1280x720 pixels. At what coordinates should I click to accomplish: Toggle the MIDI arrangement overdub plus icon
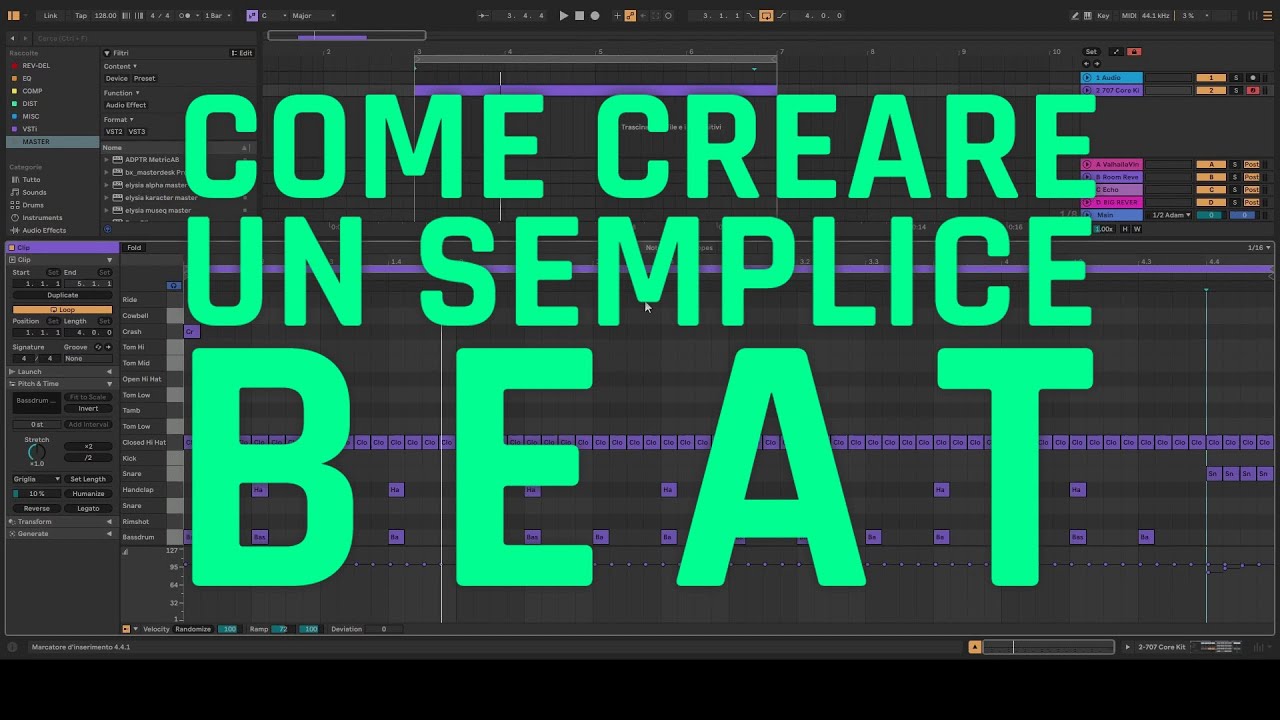coord(617,16)
